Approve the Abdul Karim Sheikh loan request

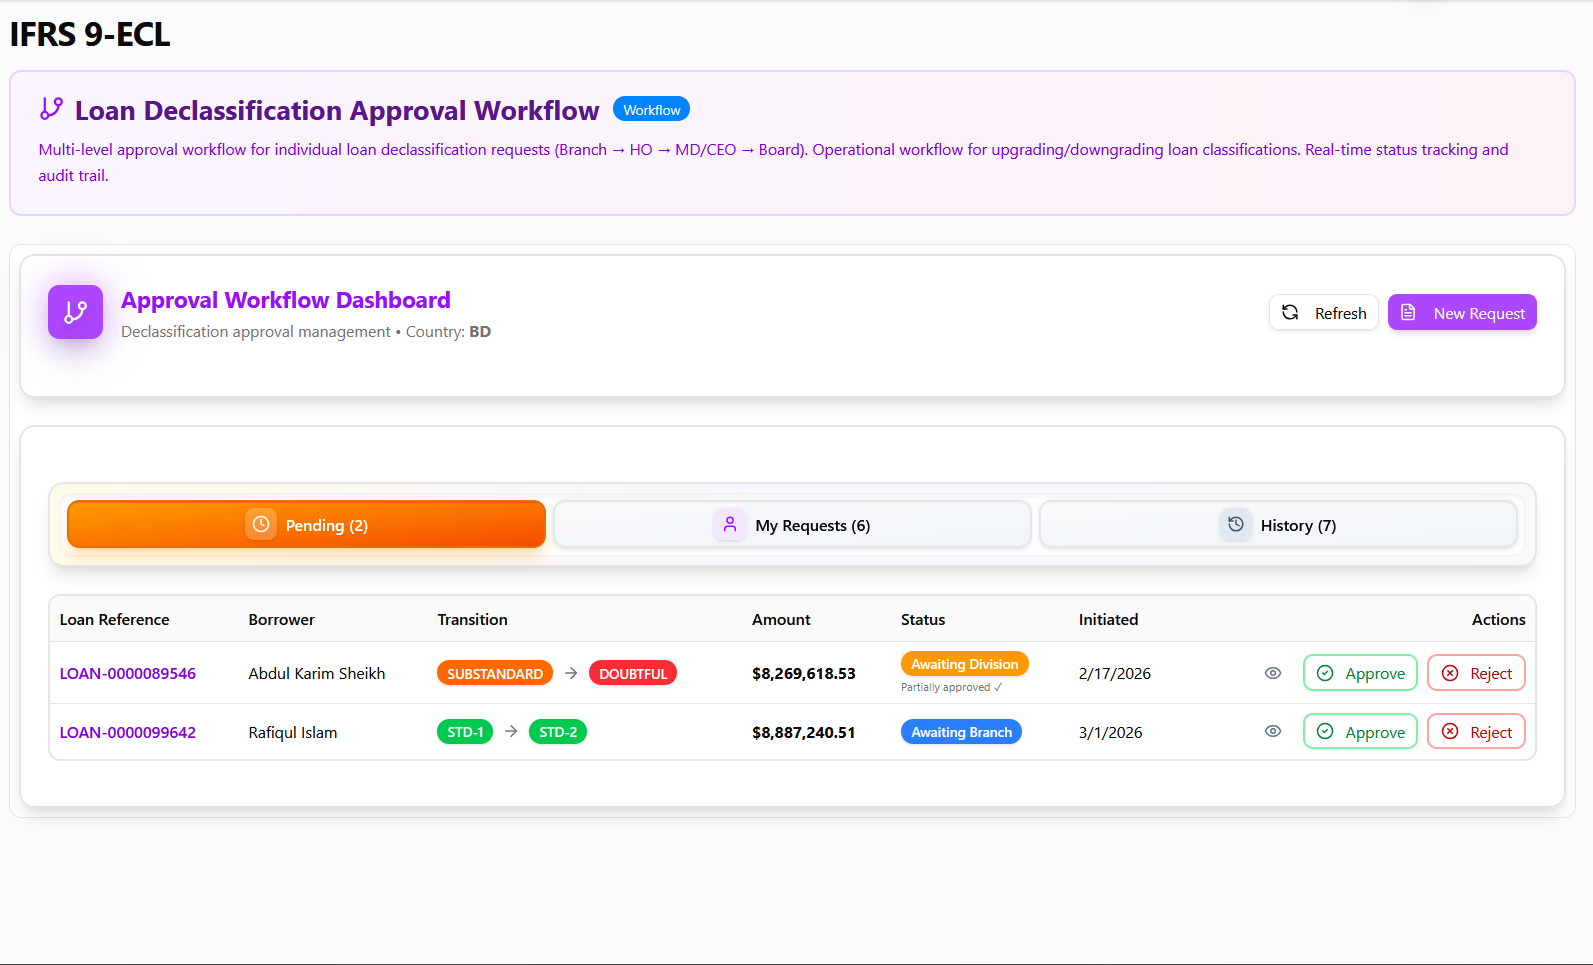(1360, 673)
